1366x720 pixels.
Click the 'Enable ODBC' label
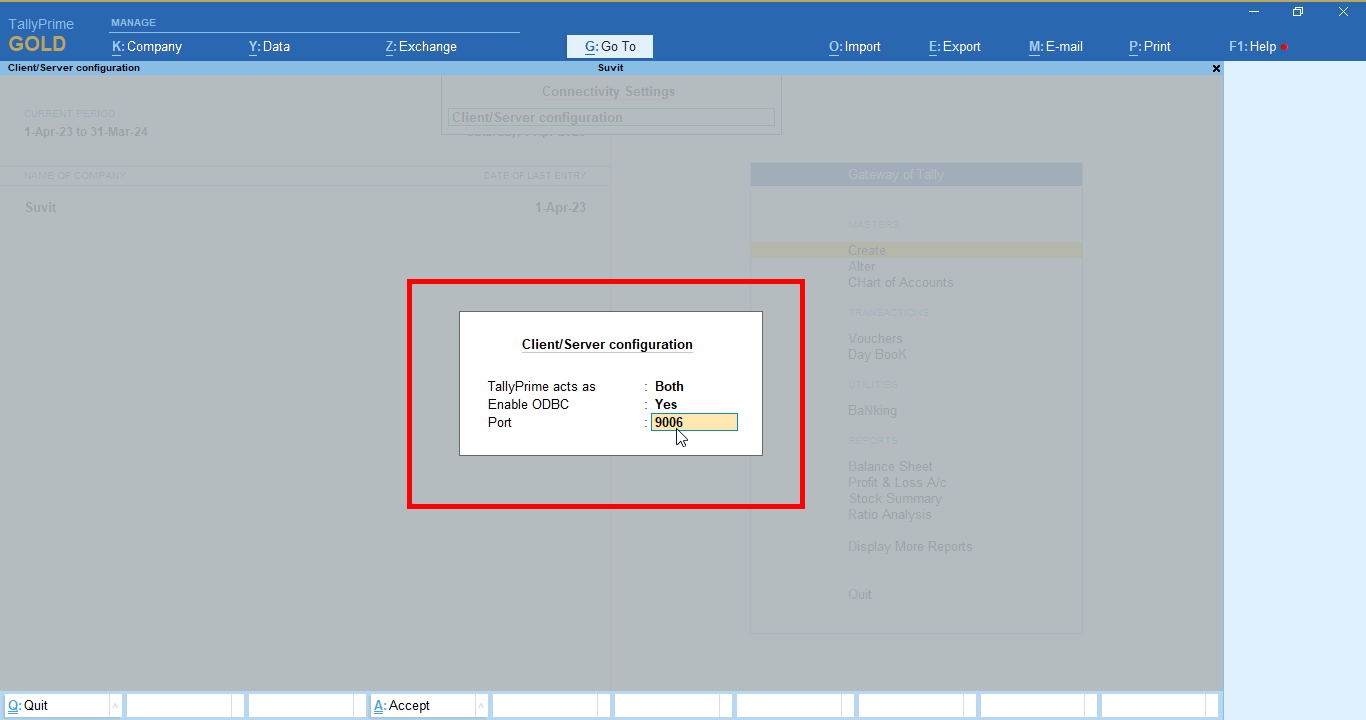tap(528, 404)
